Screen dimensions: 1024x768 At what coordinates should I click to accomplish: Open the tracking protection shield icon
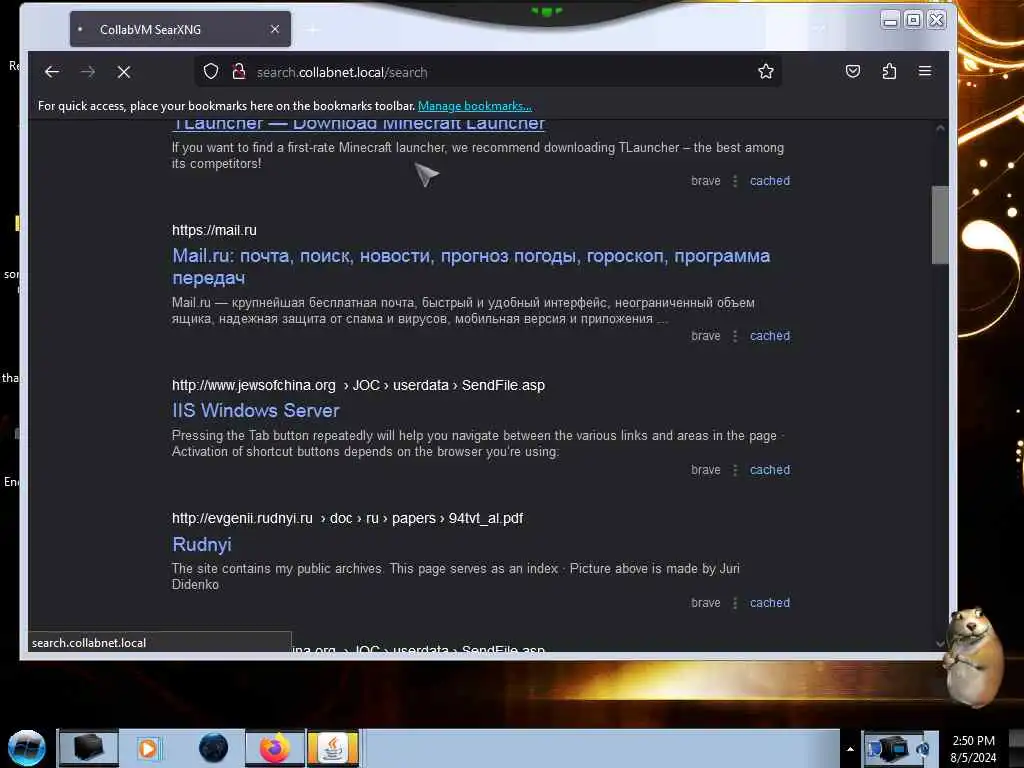point(211,71)
